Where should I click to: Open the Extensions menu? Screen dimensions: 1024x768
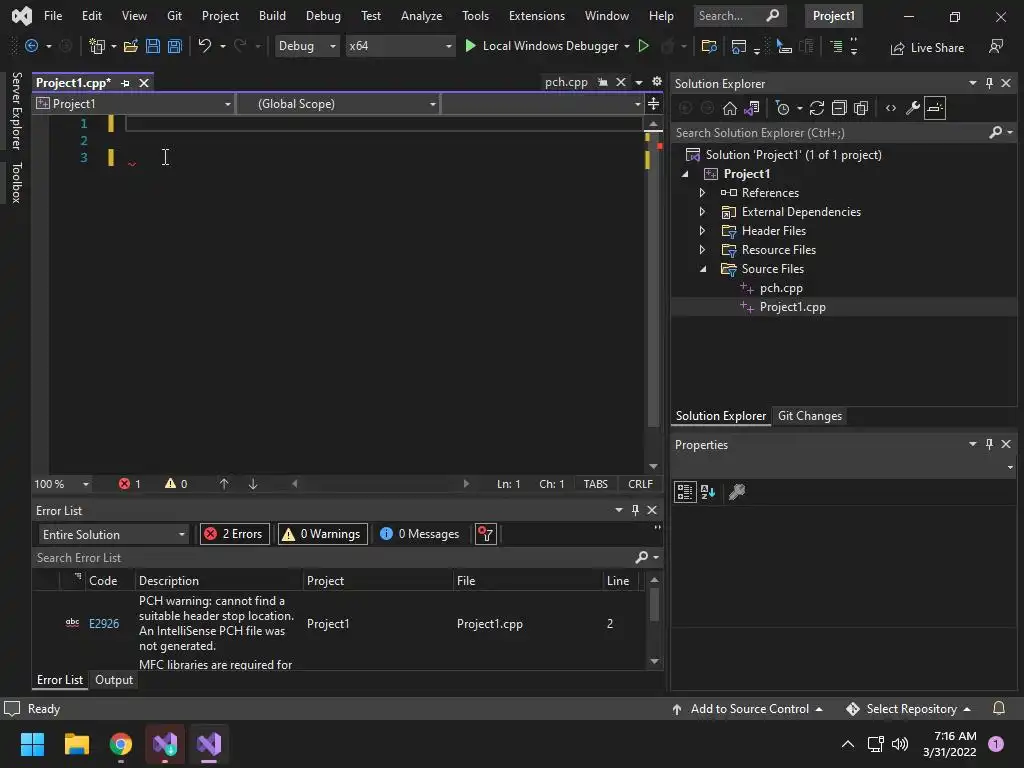point(537,16)
